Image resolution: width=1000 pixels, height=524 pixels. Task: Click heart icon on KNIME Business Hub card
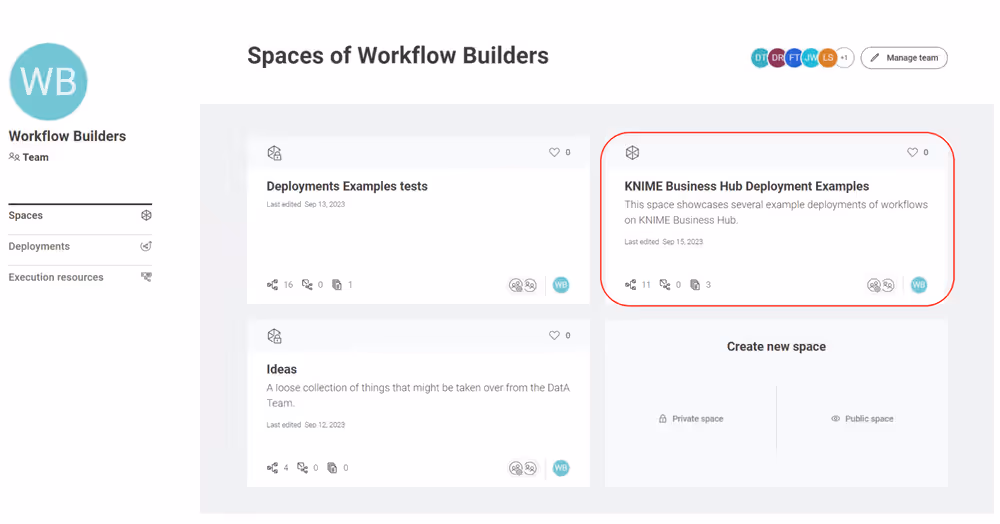pyautogui.click(x=912, y=153)
